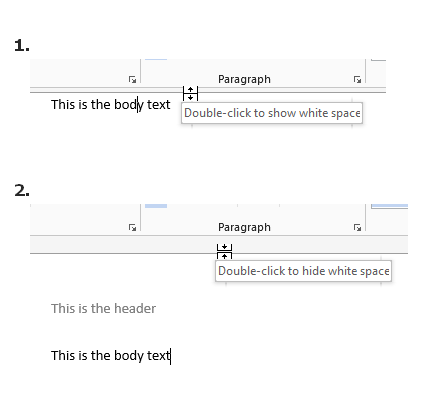Click Font group dialog launcher in step 2
This screenshot has width=438, height=419.
(x=132, y=228)
